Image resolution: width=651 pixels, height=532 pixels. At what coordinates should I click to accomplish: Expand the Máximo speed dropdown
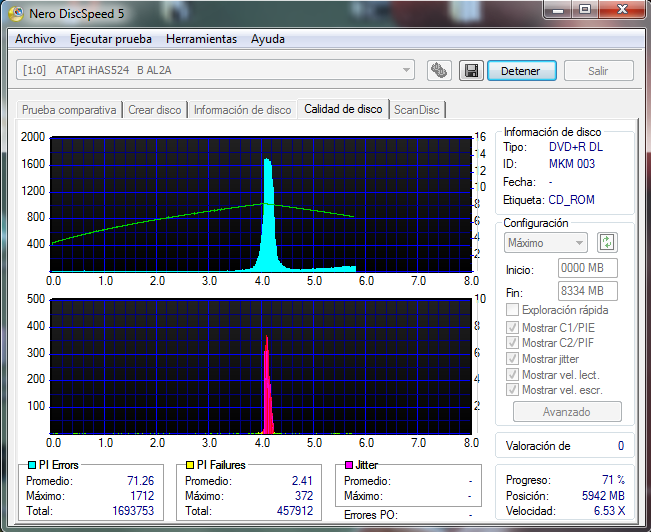point(546,242)
